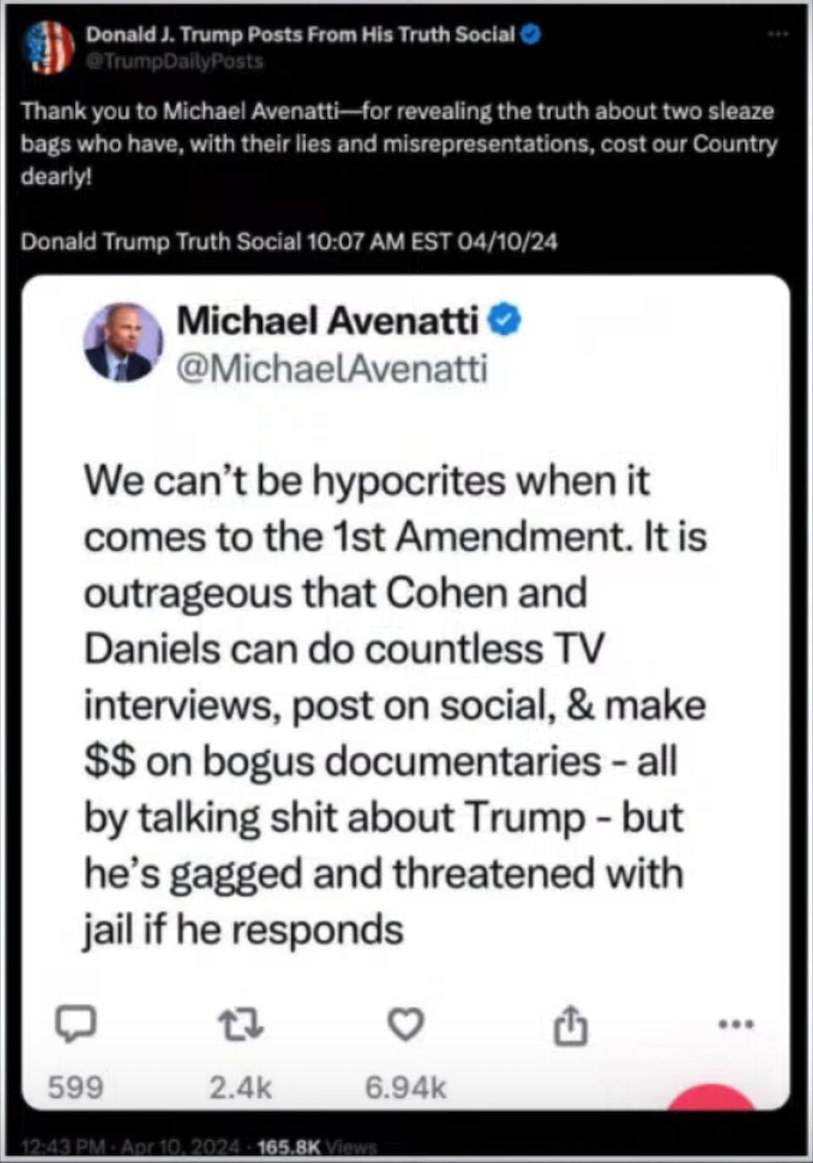Open embedded tweet's three-dot menu
The image size is (813, 1163).
coord(737,1024)
